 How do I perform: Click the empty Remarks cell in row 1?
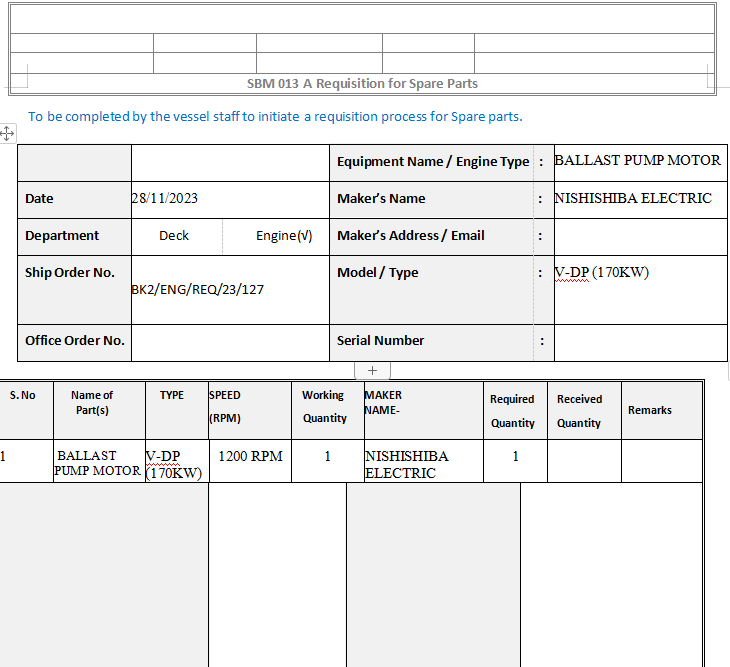(x=661, y=461)
